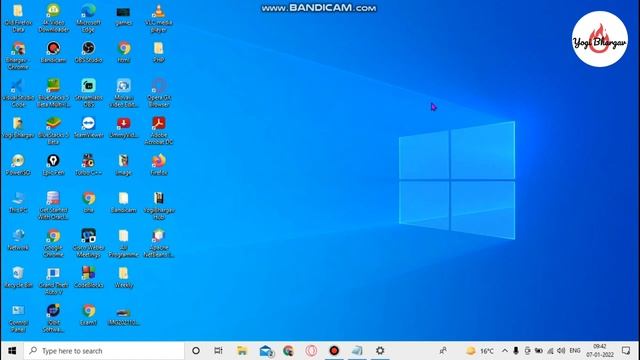The image size is (640, 360).
Task: Select the Recycle Bin icon
Action: pos(18,278)
